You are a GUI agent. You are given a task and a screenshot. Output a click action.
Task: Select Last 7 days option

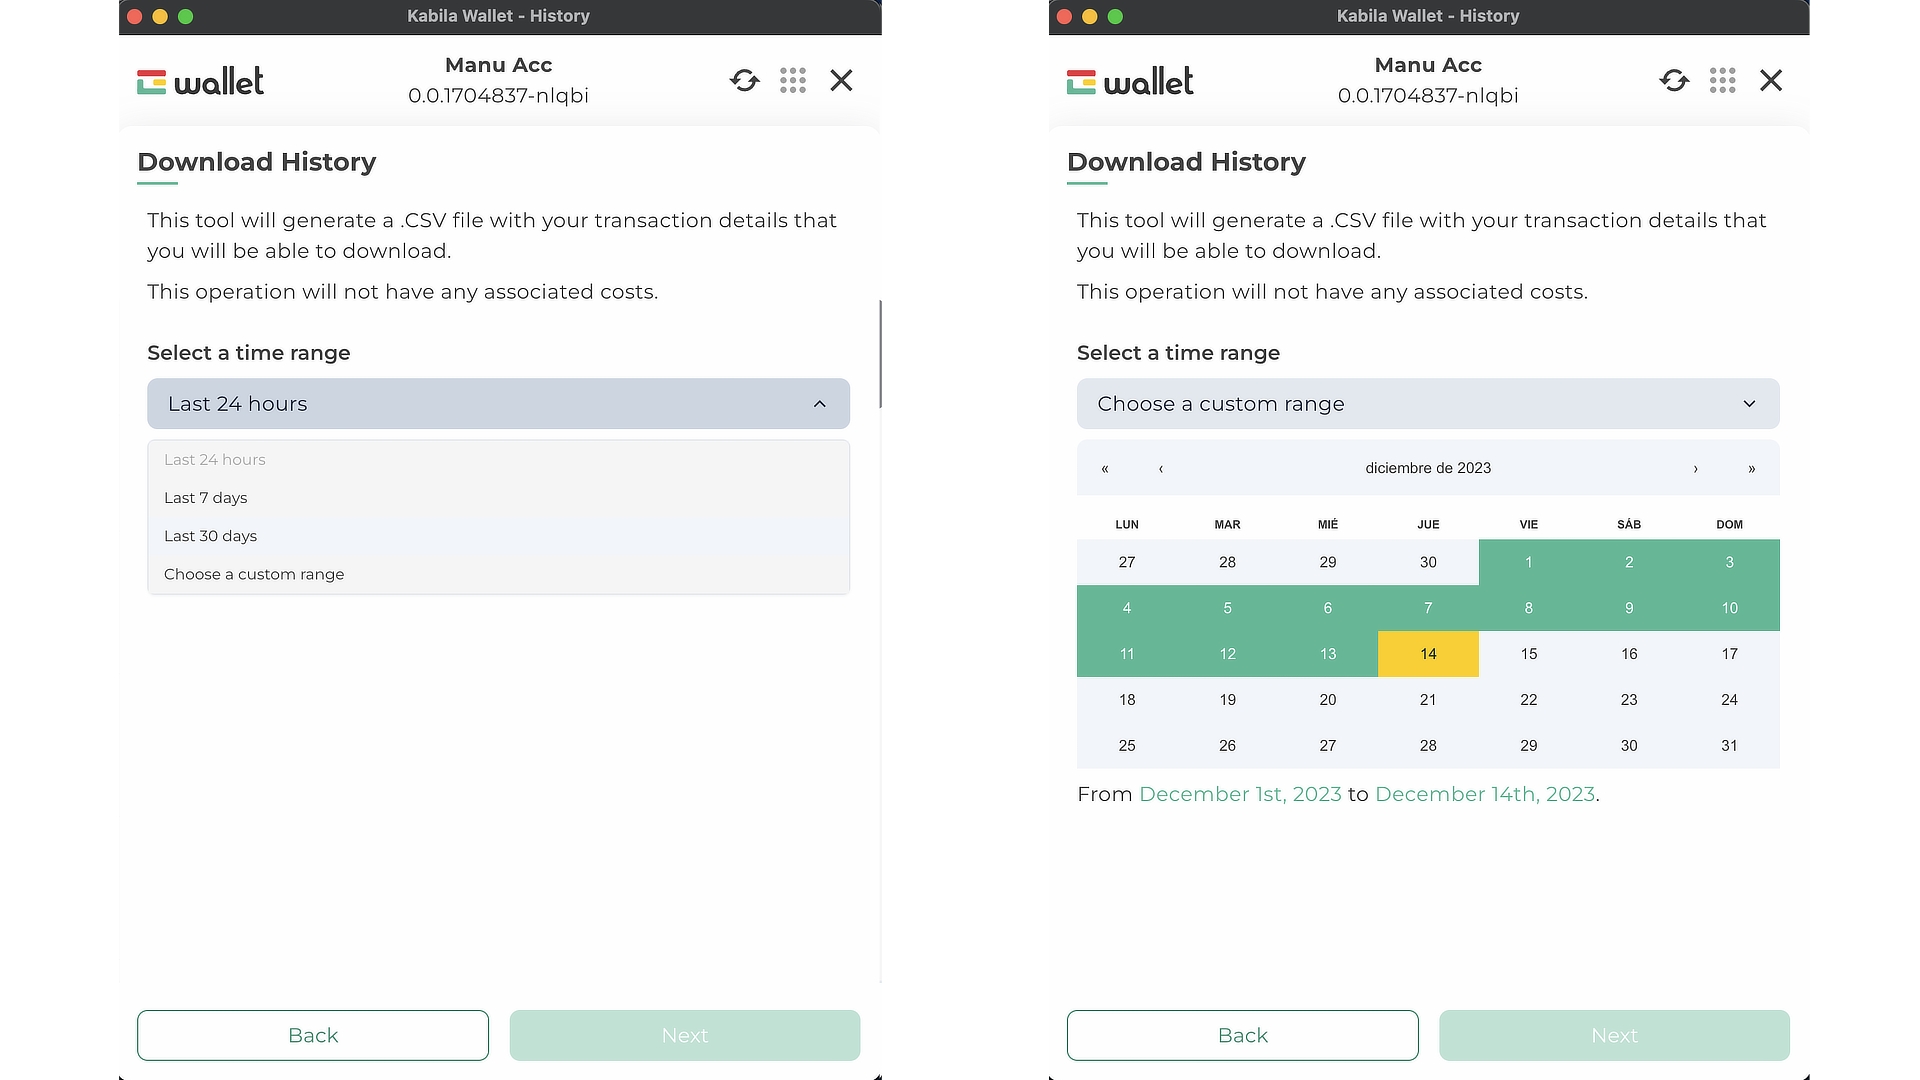(x=206, y=498)
